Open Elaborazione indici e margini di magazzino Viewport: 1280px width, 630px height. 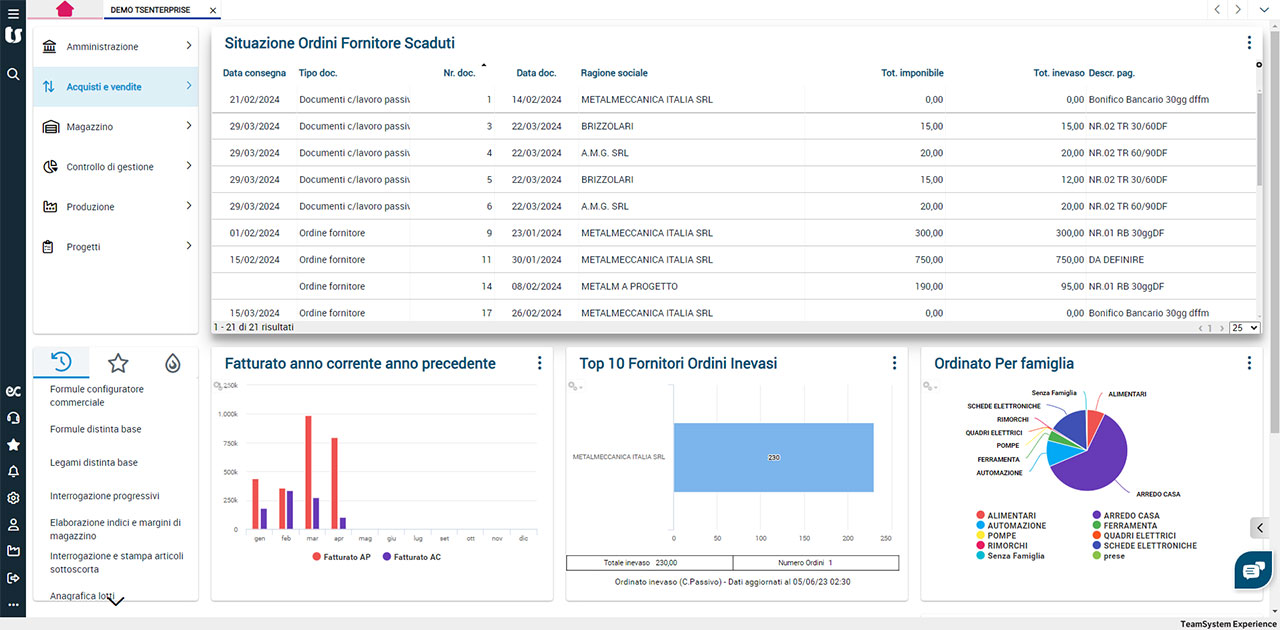116,529
